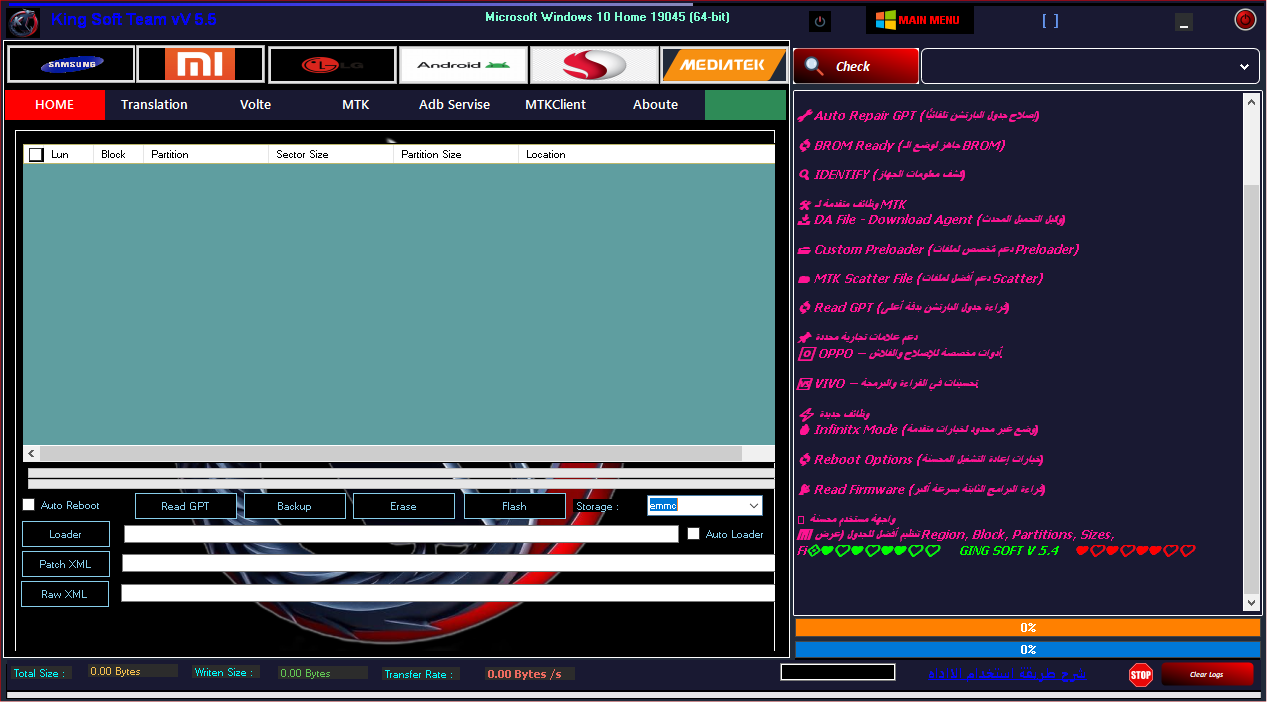
Task: Click the Custom Preloader log line
Action: pos(939,250)
